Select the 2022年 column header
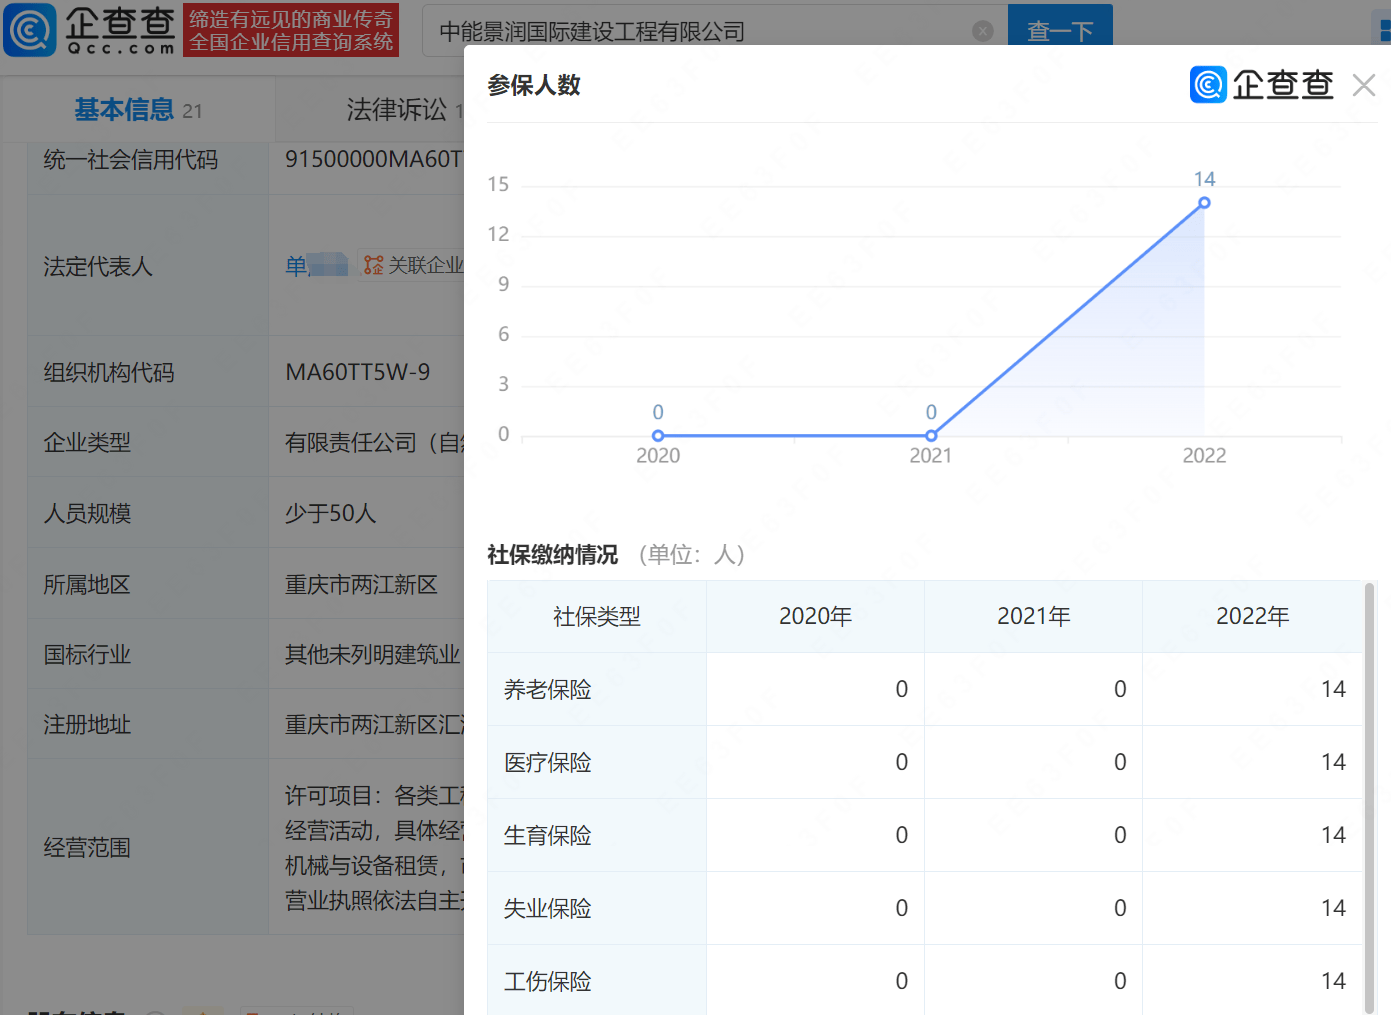Image resolution: width=1391 pixels, height=1015 pixels. pos(1252,617)
